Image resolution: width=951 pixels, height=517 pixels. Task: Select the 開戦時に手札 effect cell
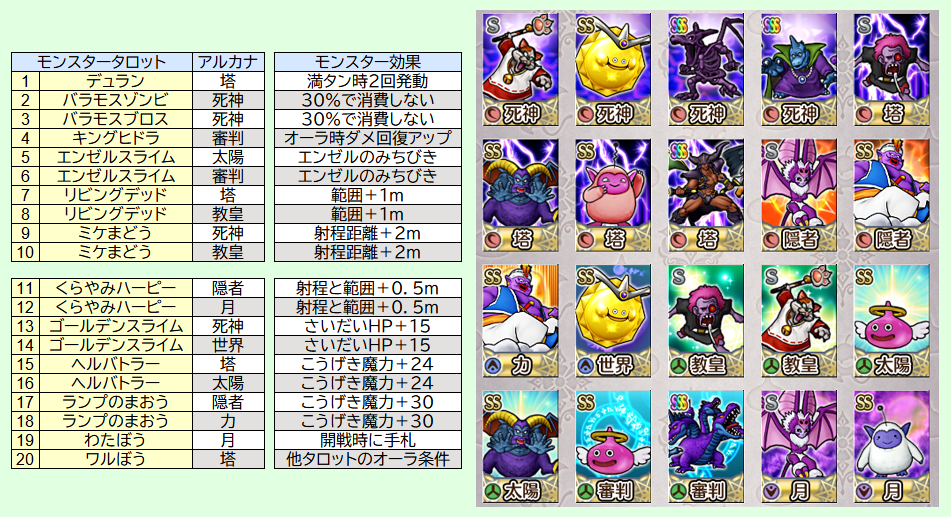(368, 440)
